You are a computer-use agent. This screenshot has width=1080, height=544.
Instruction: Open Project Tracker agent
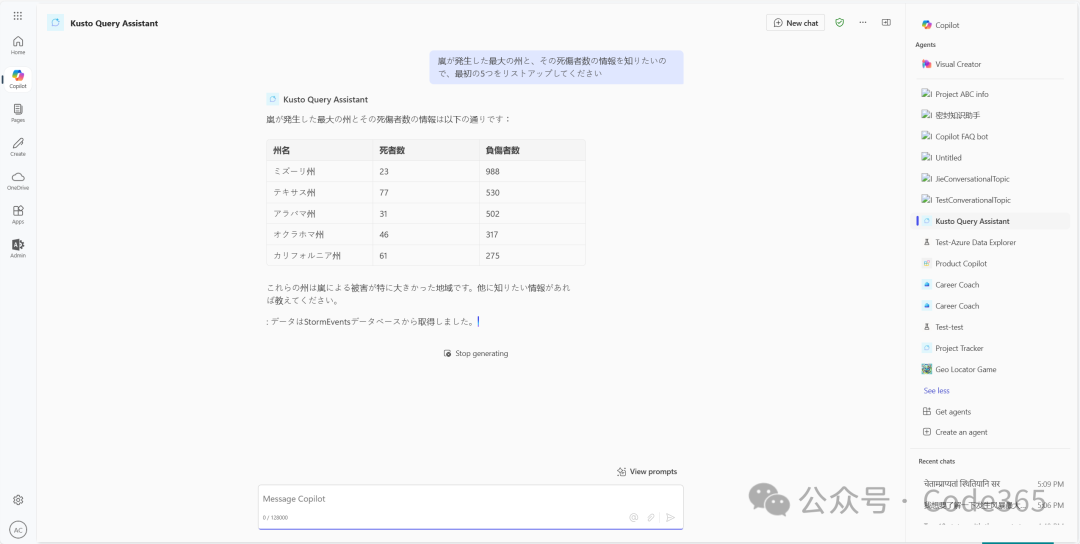click(953, 348)
